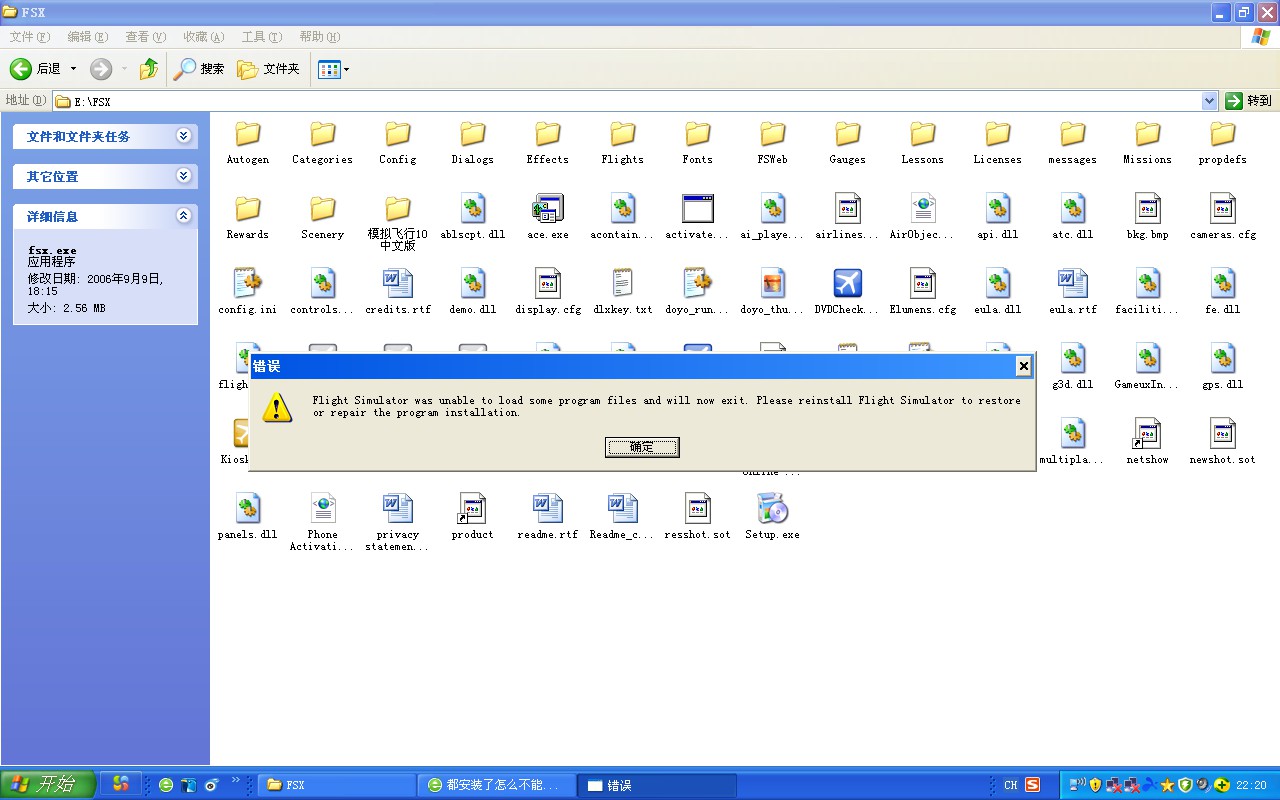Screen dimensions: 1280x800
Task: Expand the address bar dropdown
Action: coord(1209,101)
